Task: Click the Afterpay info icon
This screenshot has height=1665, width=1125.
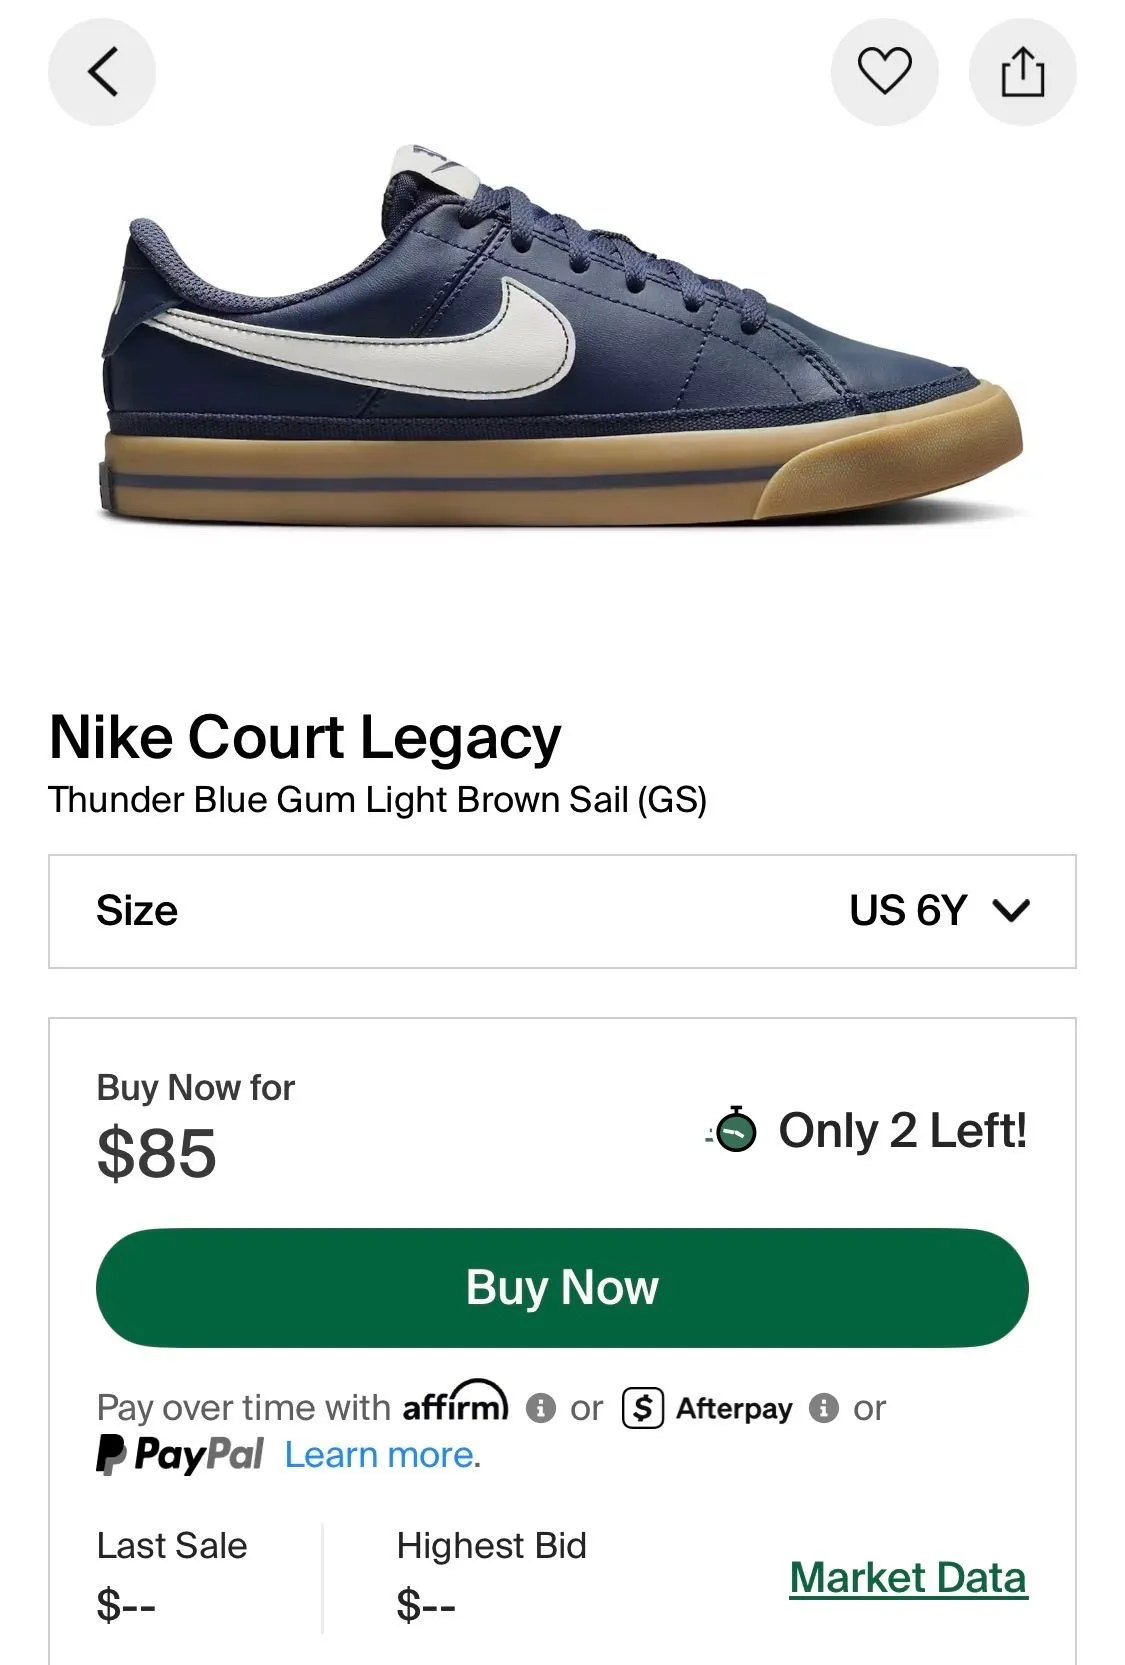Action: click(823, 1408)
